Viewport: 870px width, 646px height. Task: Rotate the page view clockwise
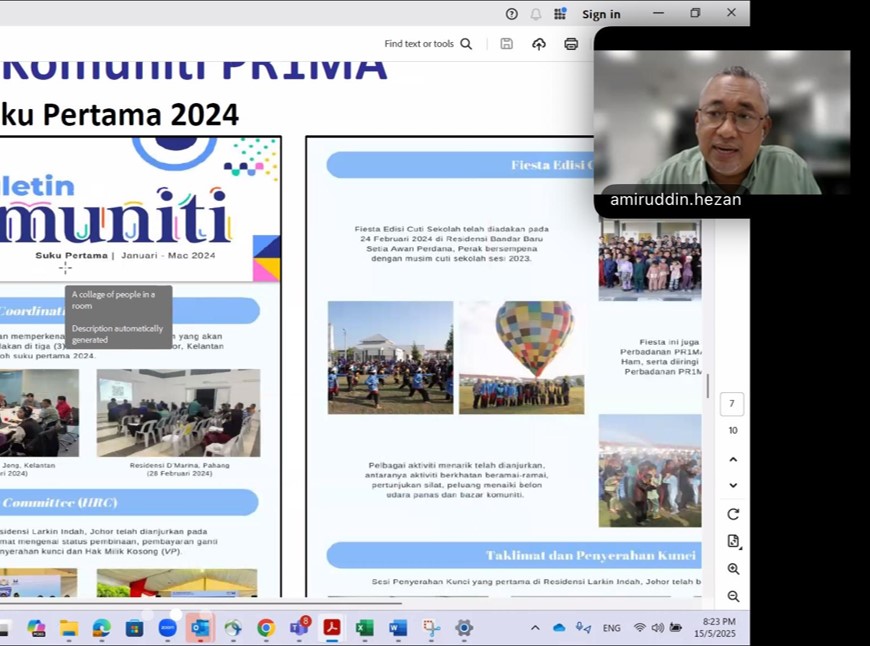733,514
